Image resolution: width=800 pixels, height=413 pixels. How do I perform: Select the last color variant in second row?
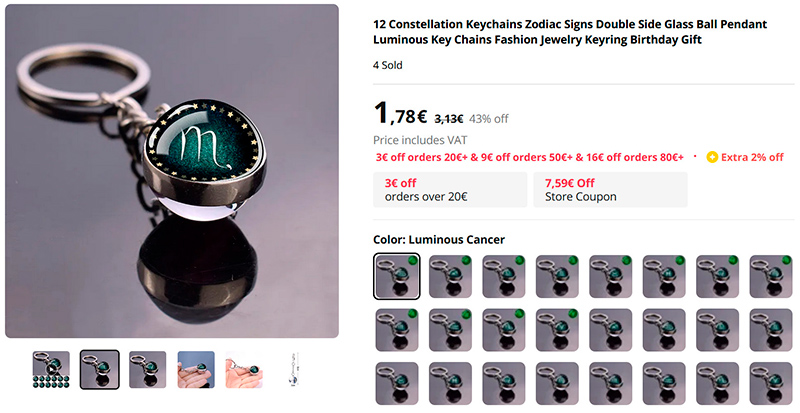[770, 330]
